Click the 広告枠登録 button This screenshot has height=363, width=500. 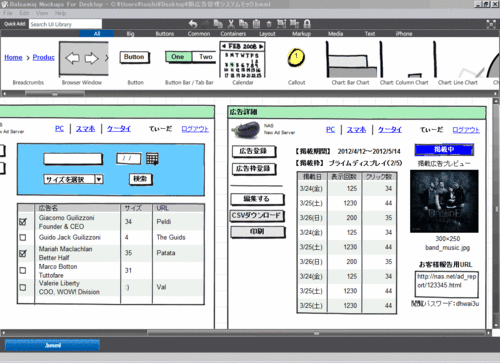[254, 169]
